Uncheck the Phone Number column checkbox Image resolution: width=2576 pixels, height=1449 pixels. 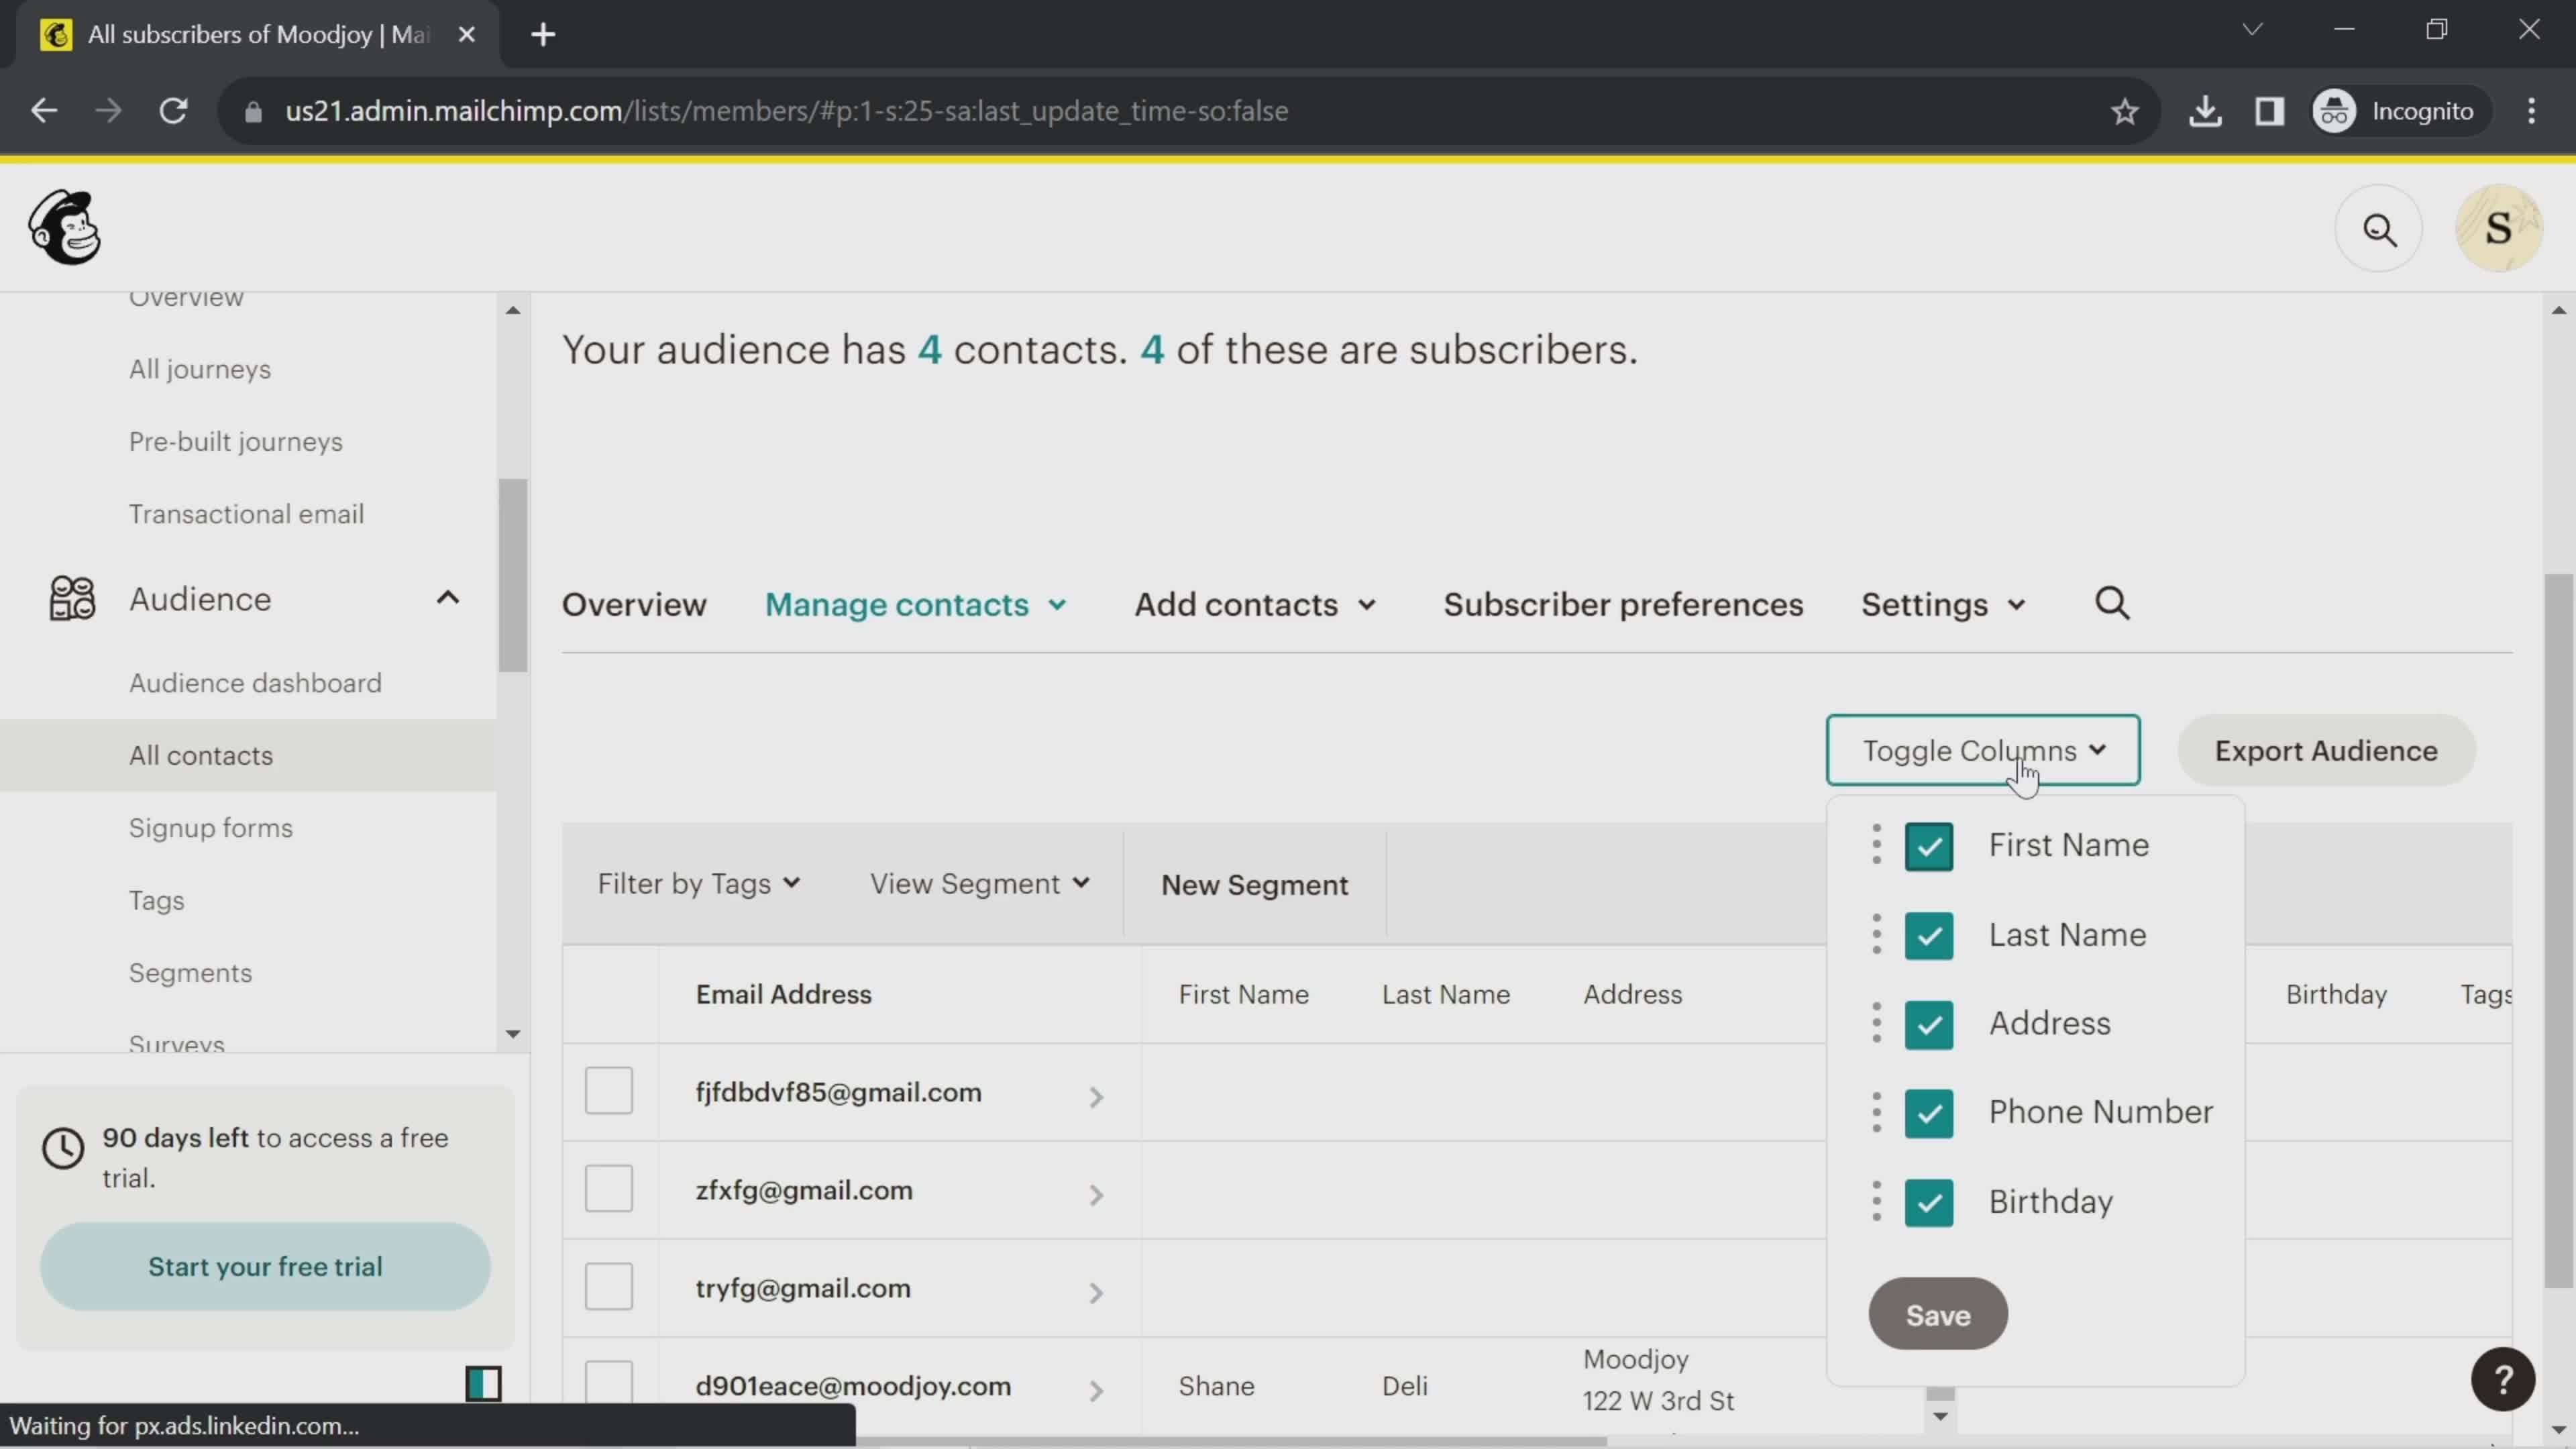click(1928, 1113)
